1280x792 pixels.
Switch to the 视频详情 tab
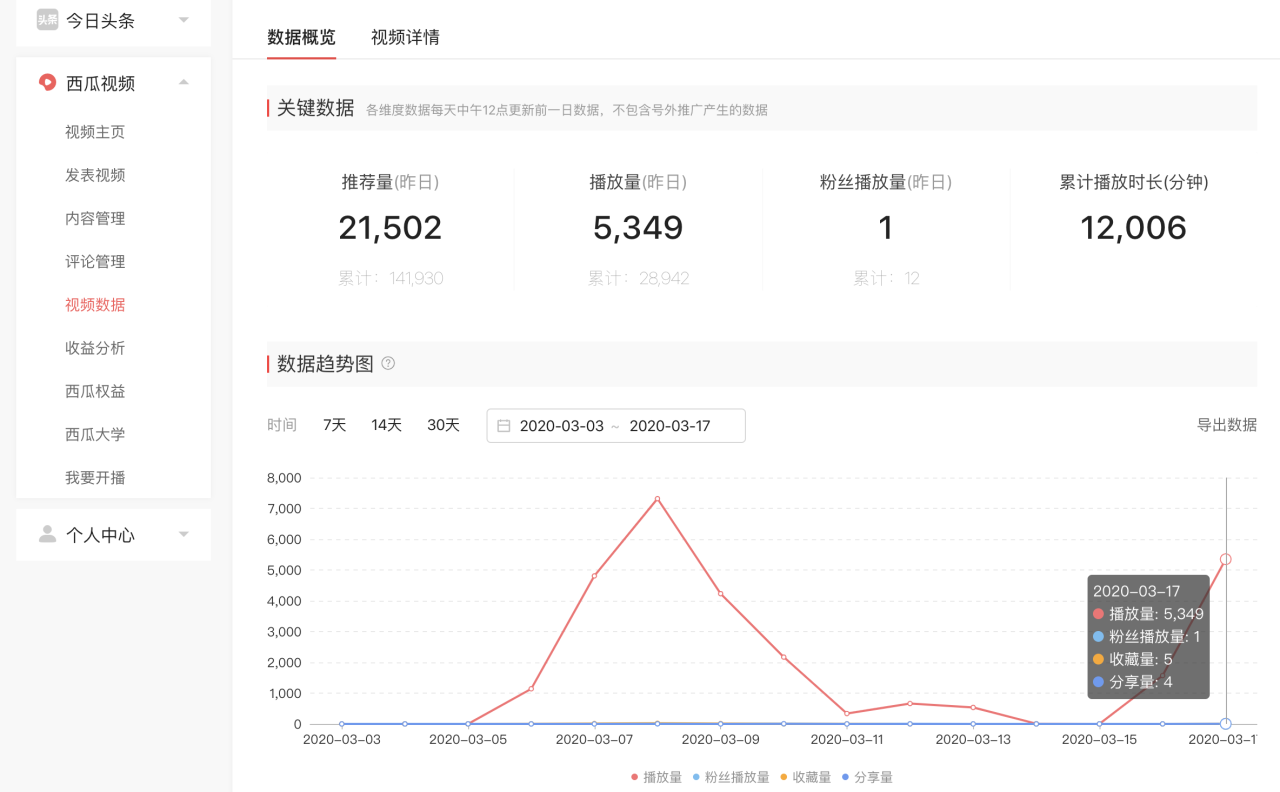[404, 37]
